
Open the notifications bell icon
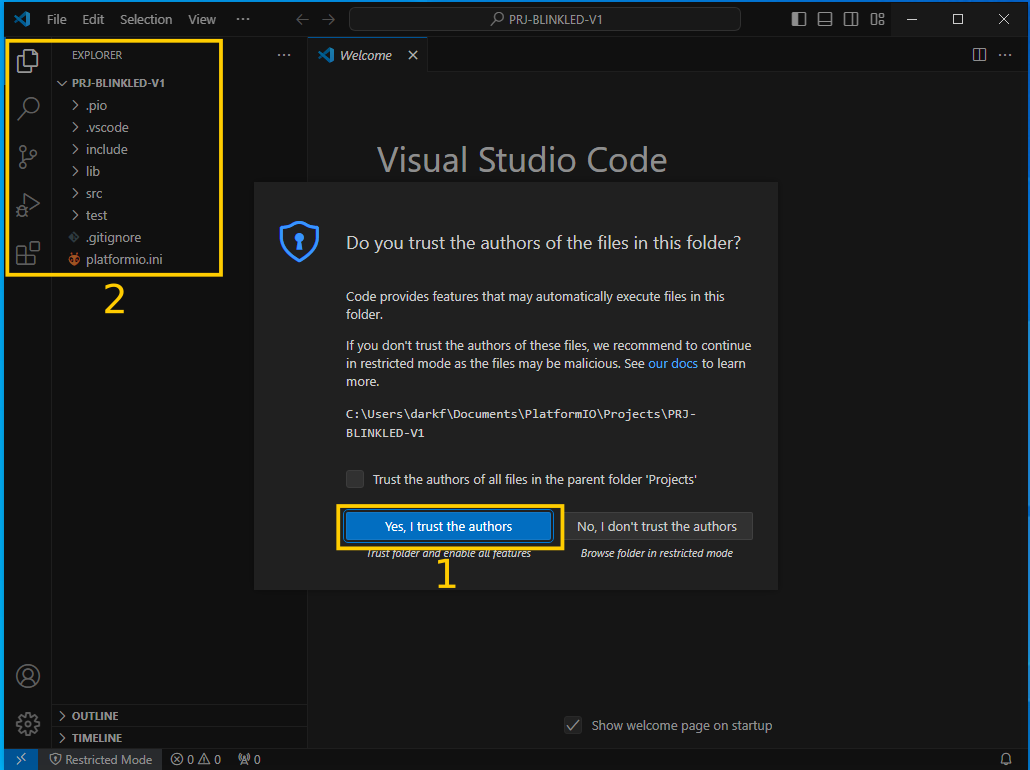(1006, 759)
